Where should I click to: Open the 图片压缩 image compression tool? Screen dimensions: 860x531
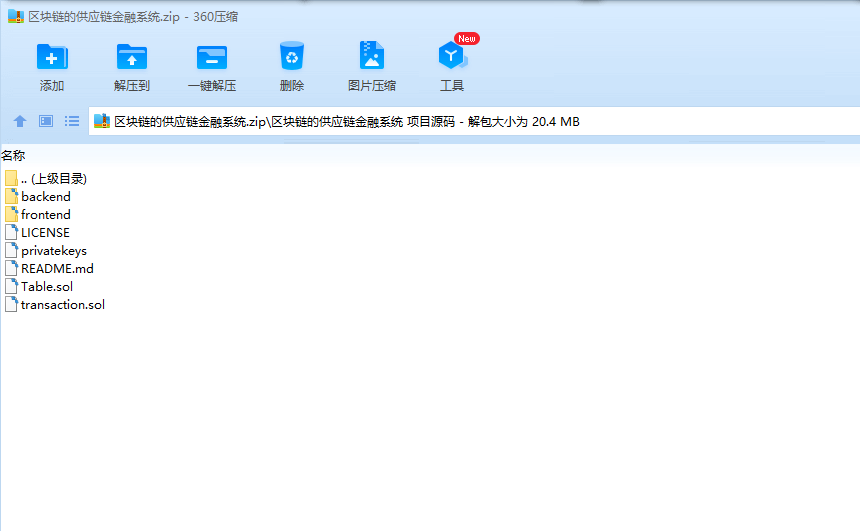click(372, 55)
